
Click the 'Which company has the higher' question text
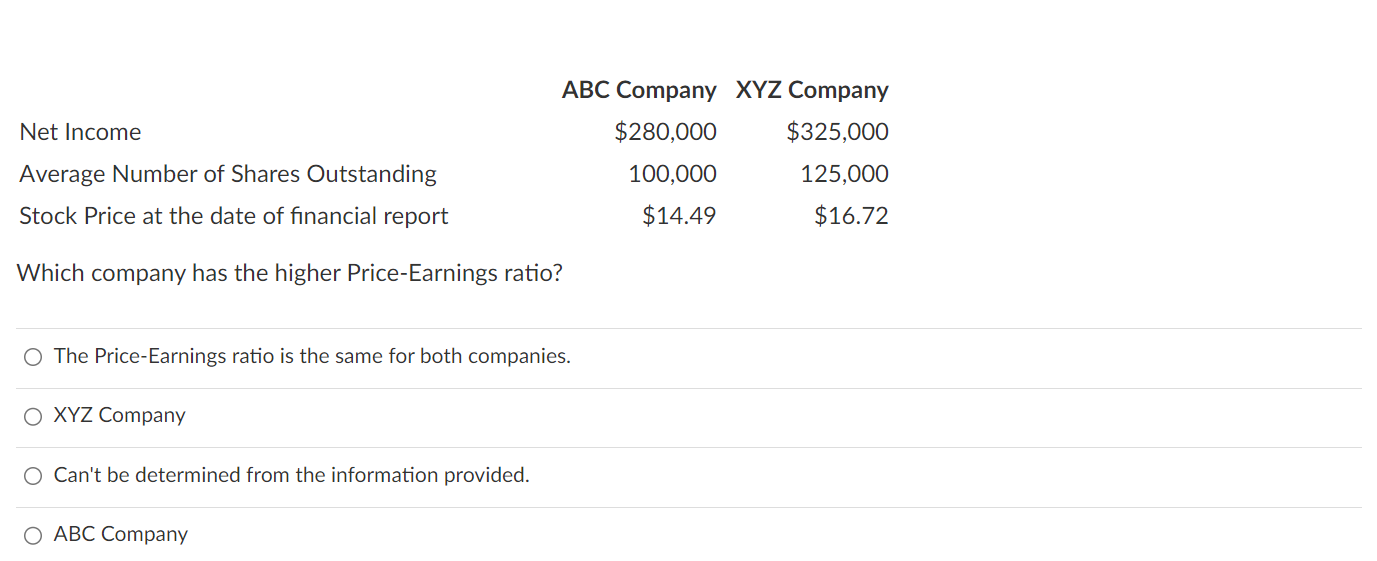290,273
